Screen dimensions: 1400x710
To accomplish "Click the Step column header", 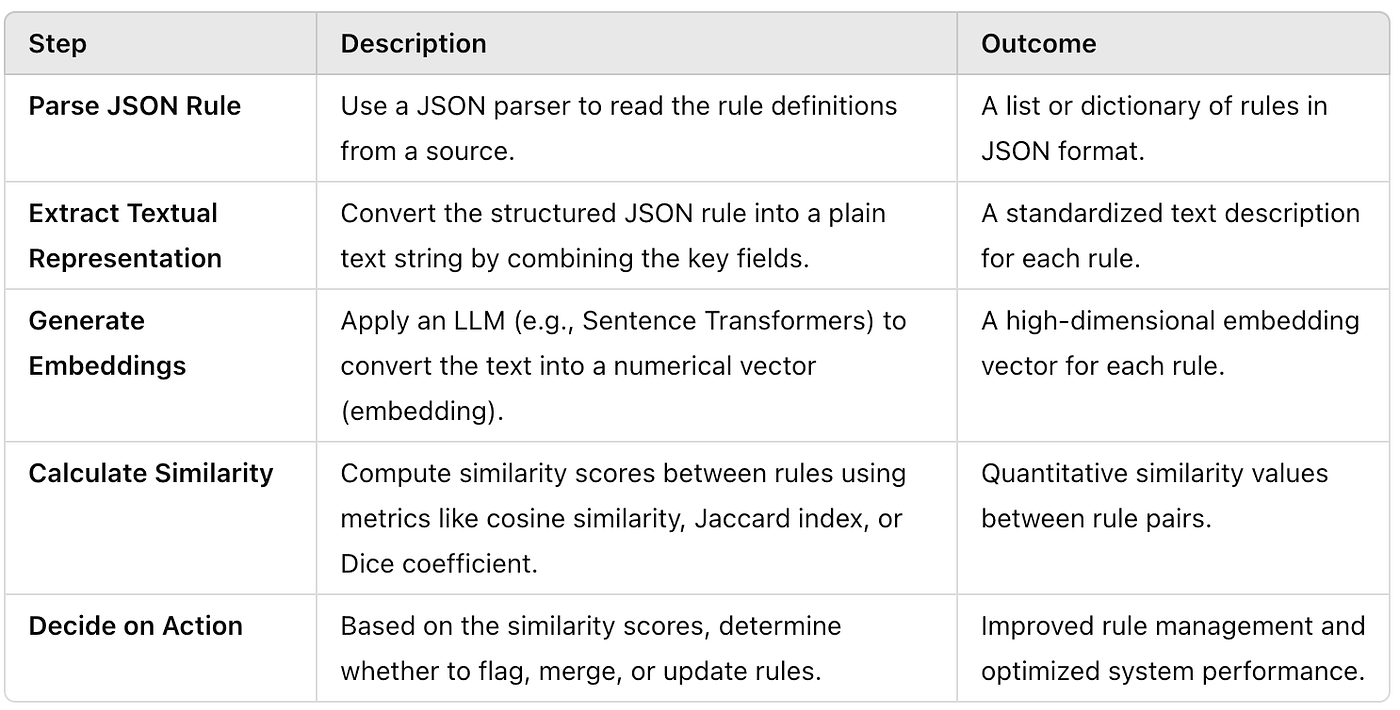I will [x=58, y=44].
